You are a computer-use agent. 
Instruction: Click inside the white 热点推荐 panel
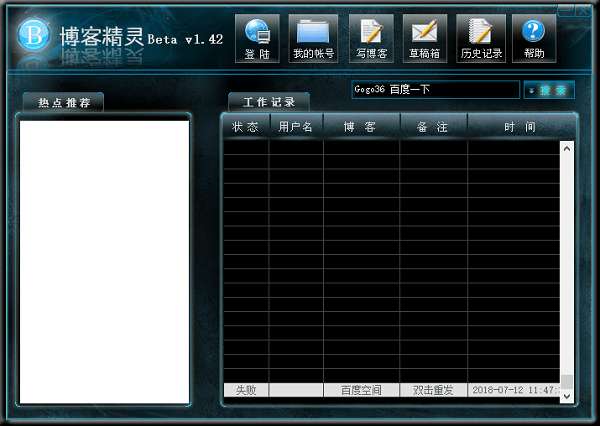(104, 260)
